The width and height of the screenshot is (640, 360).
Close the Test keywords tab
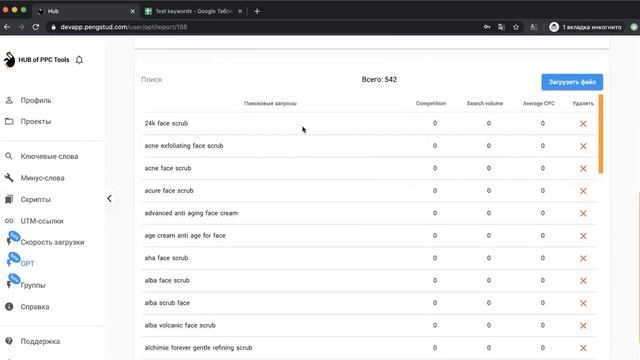[240, 11]
